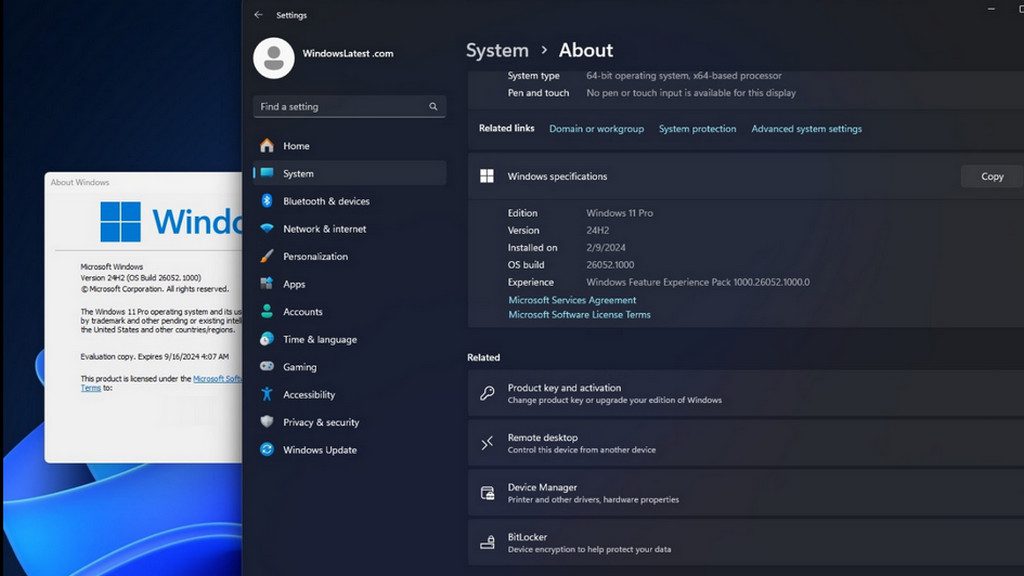Click the Privacy shield icon

tap(266, 422)
